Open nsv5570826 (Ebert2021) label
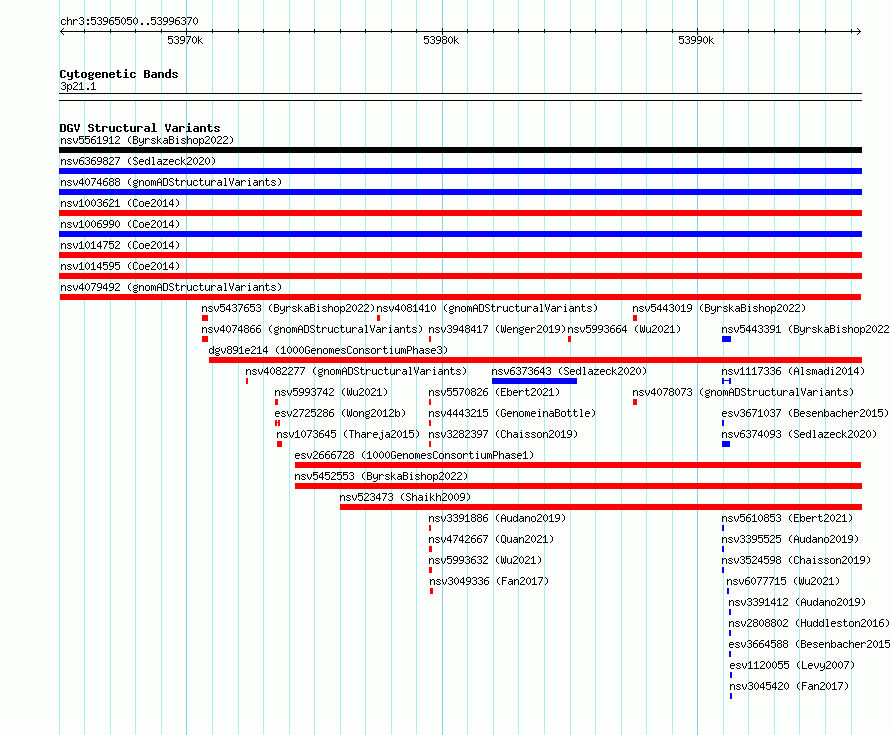Image resolution: width=890 pixels, height=735 pixels. click(494, 392)
